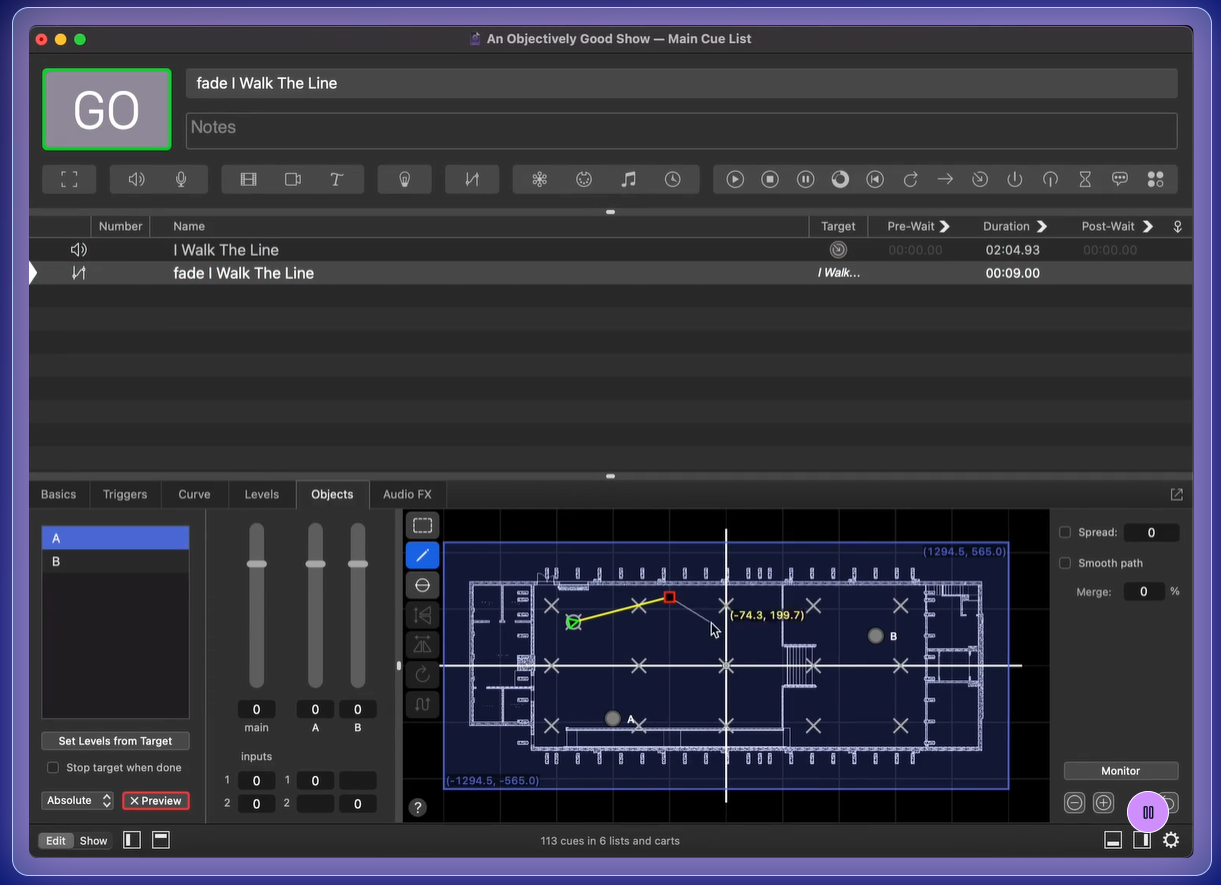Add a Timecode cue with the clock icon
Viewport: 1221px width, 885px height.
pos(673,179)
